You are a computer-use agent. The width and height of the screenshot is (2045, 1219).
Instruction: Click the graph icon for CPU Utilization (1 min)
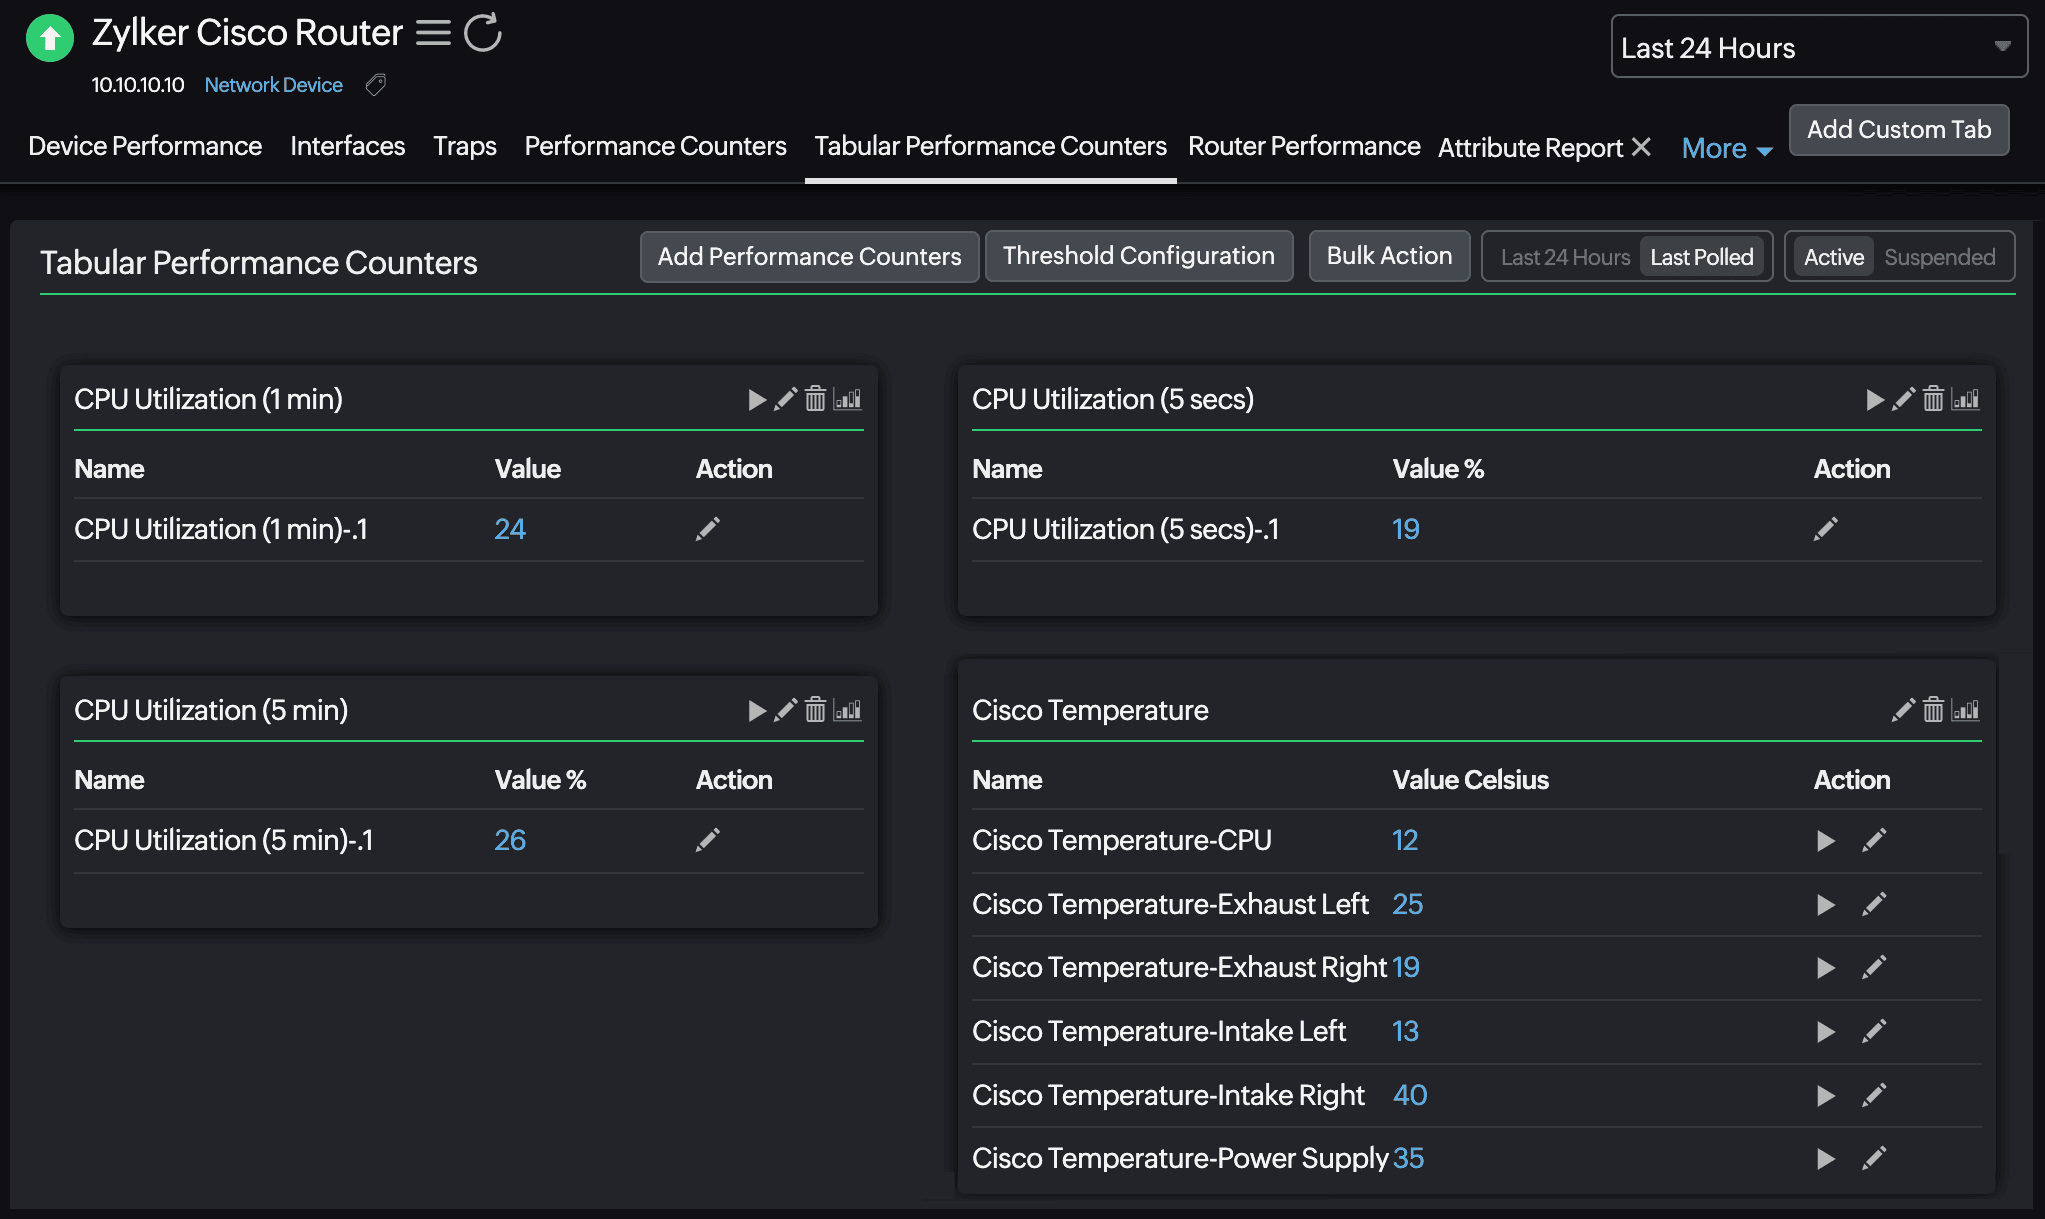(851, 398)
